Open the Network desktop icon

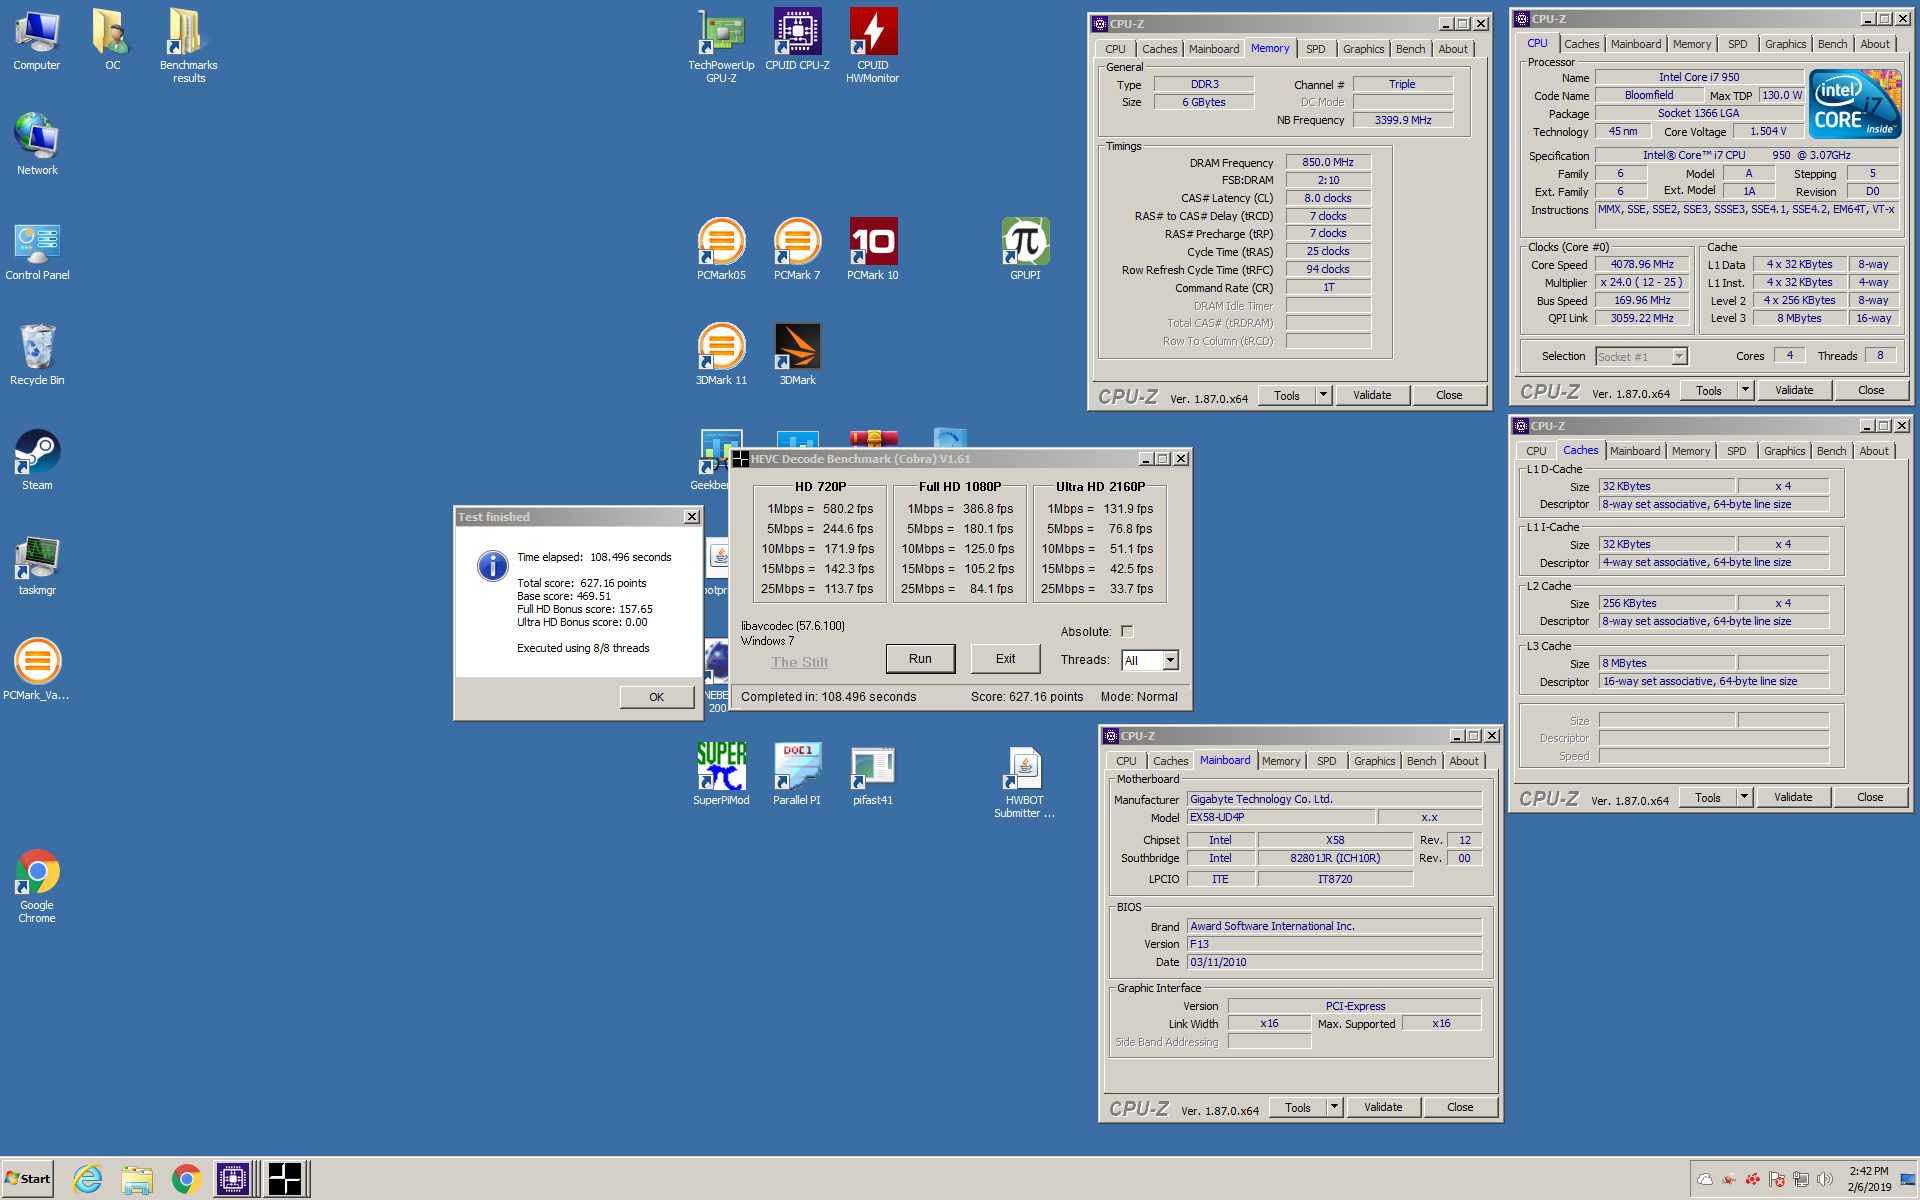(x=37, y=144)
